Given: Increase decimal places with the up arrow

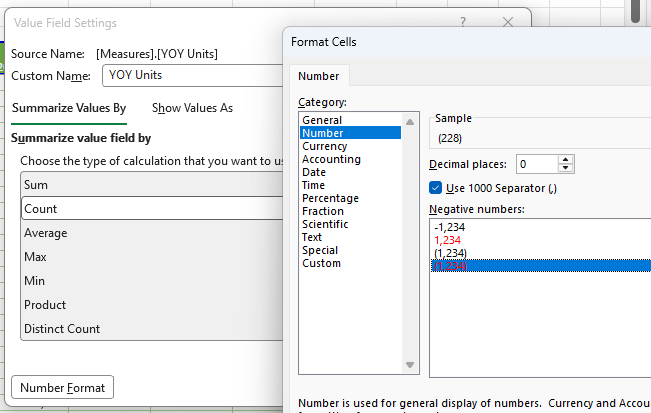Looking at the screenshot, I should [565, 160].
